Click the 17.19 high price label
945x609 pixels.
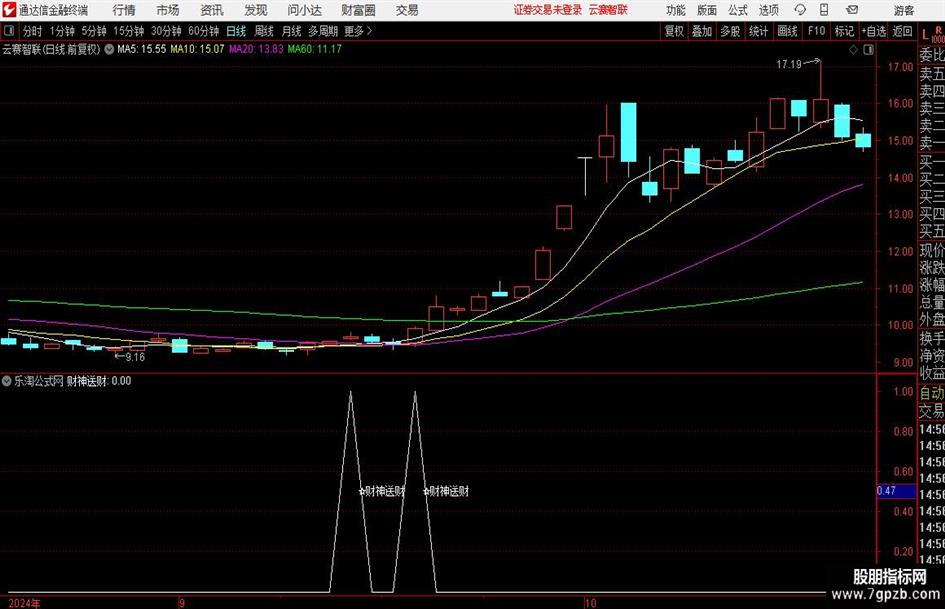tap(788, 64)
